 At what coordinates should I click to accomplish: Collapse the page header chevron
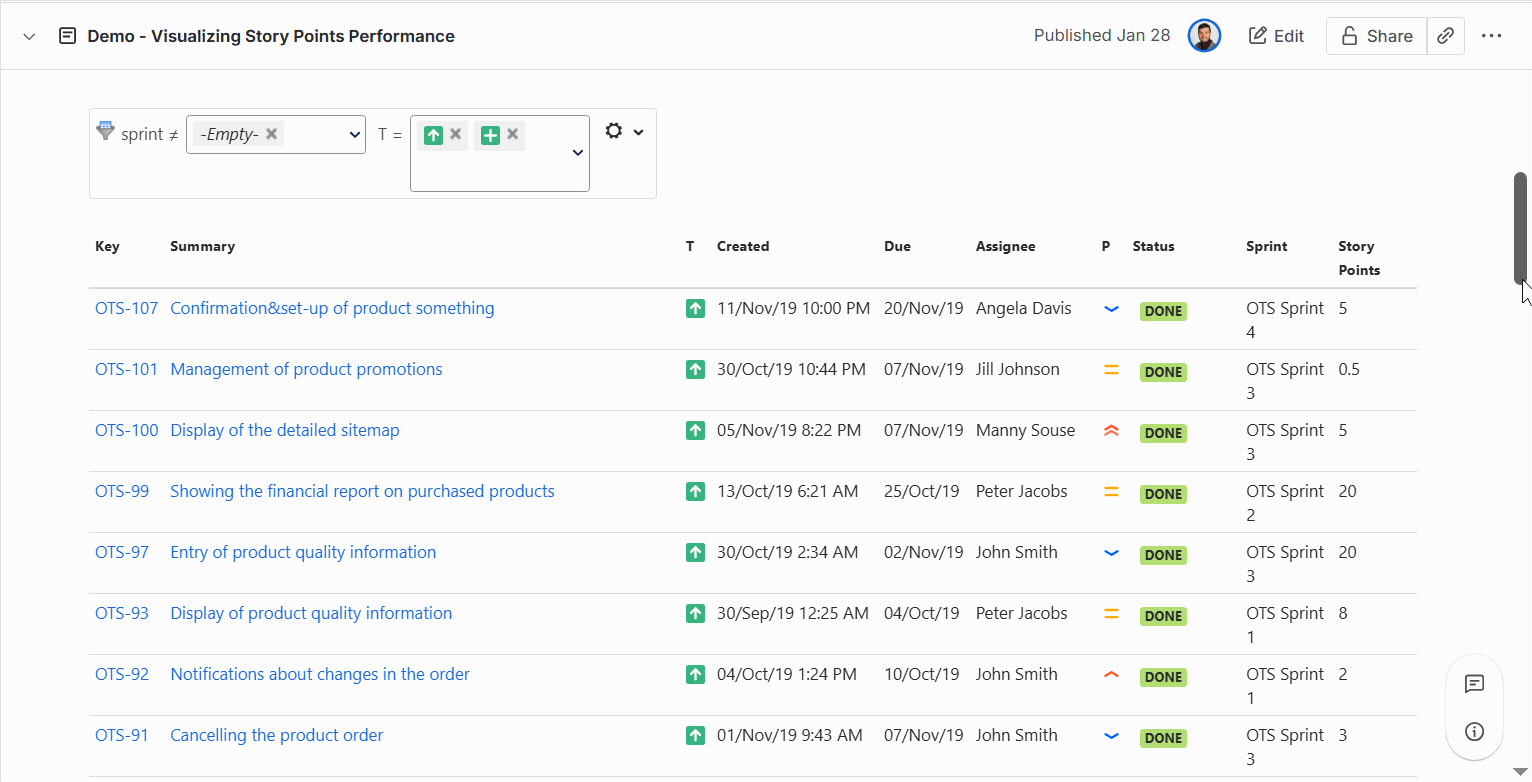pos(28,35)
